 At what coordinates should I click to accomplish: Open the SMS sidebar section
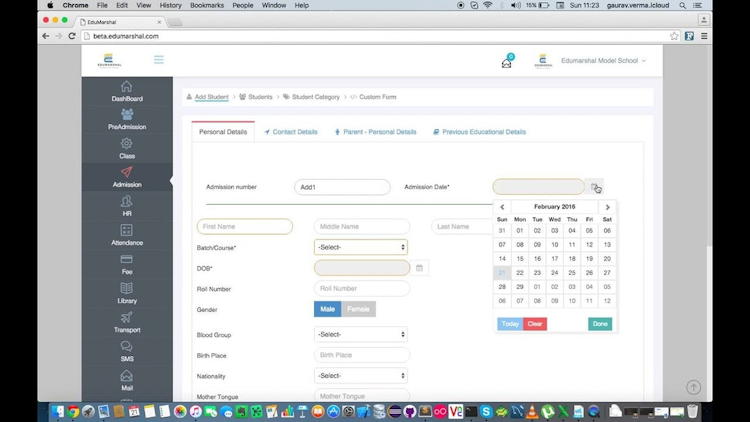pyautogui.click(x=127, y=352)
